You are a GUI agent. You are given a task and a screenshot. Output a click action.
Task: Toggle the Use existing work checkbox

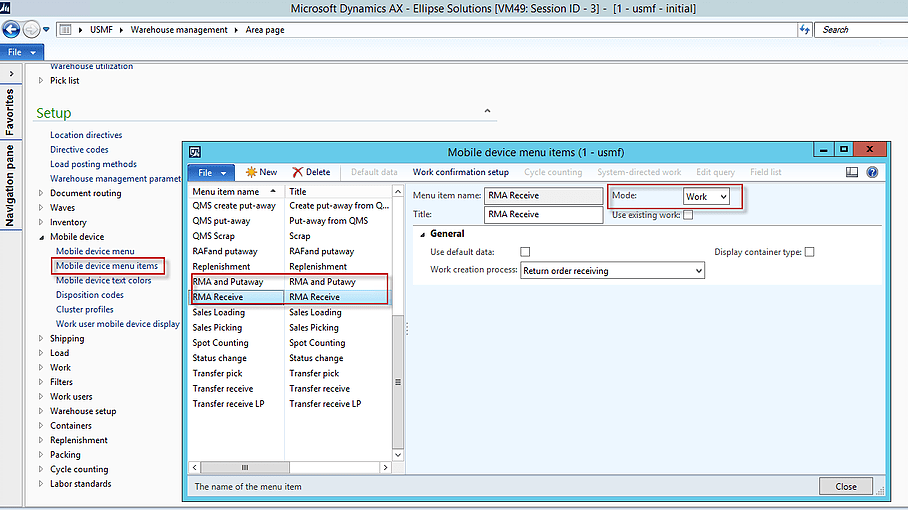(x=688, y=215)
